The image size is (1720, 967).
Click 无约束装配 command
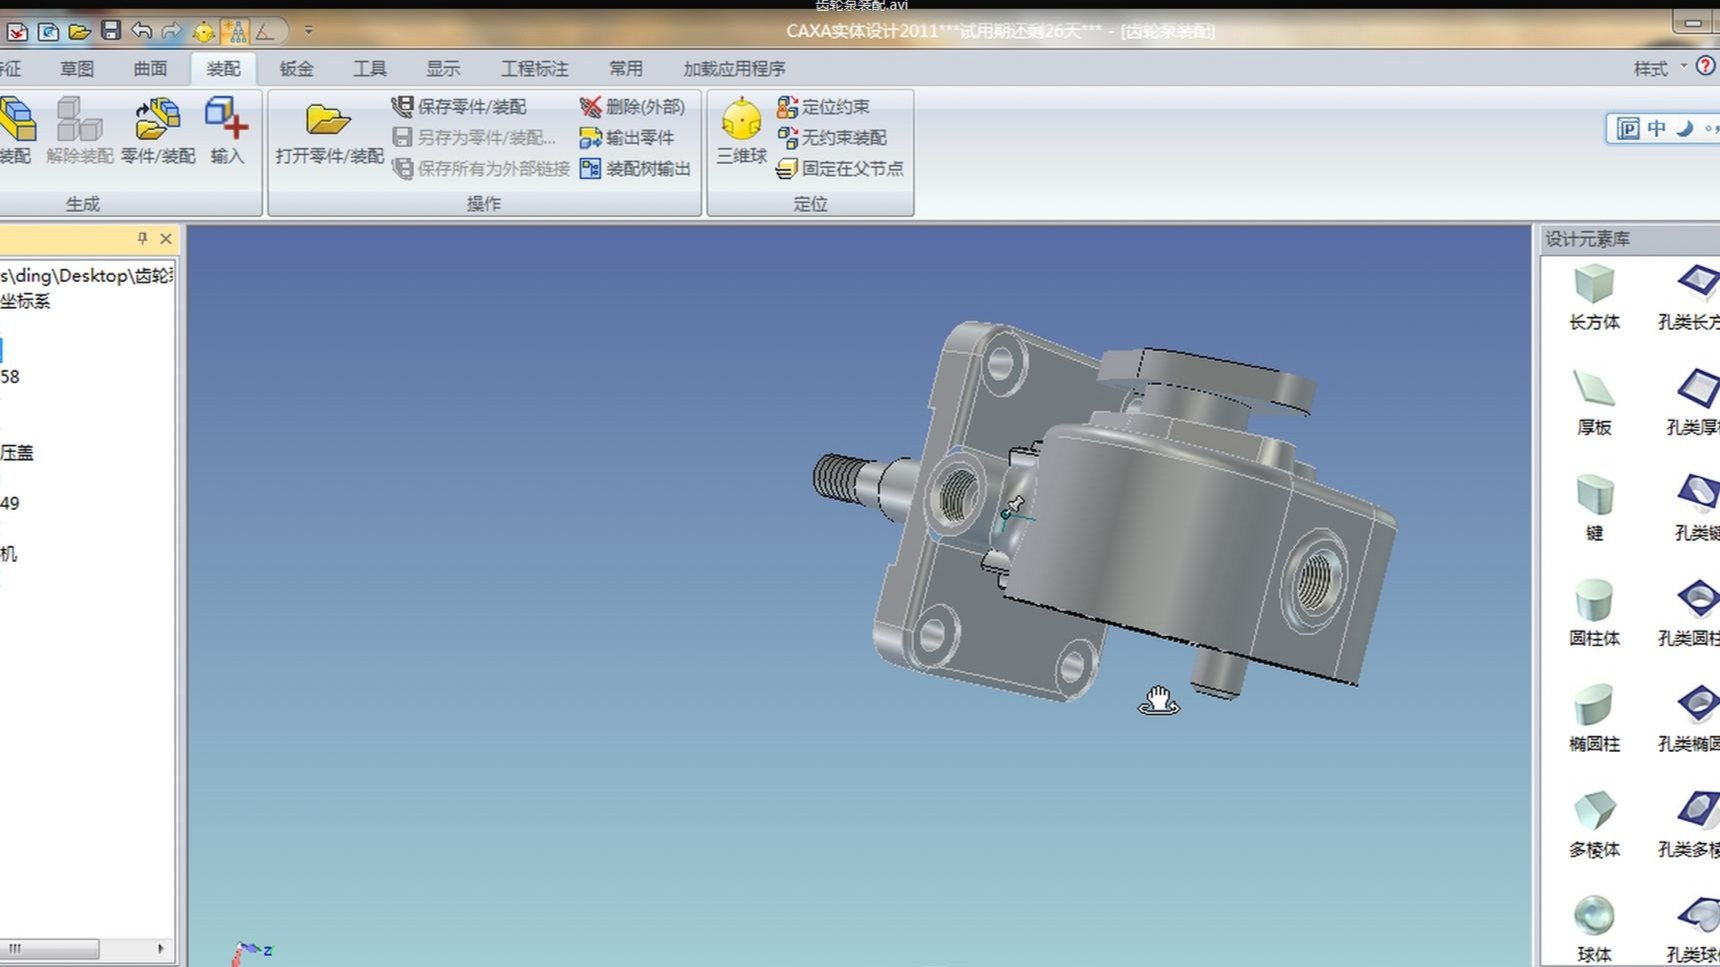click(832, 137)
